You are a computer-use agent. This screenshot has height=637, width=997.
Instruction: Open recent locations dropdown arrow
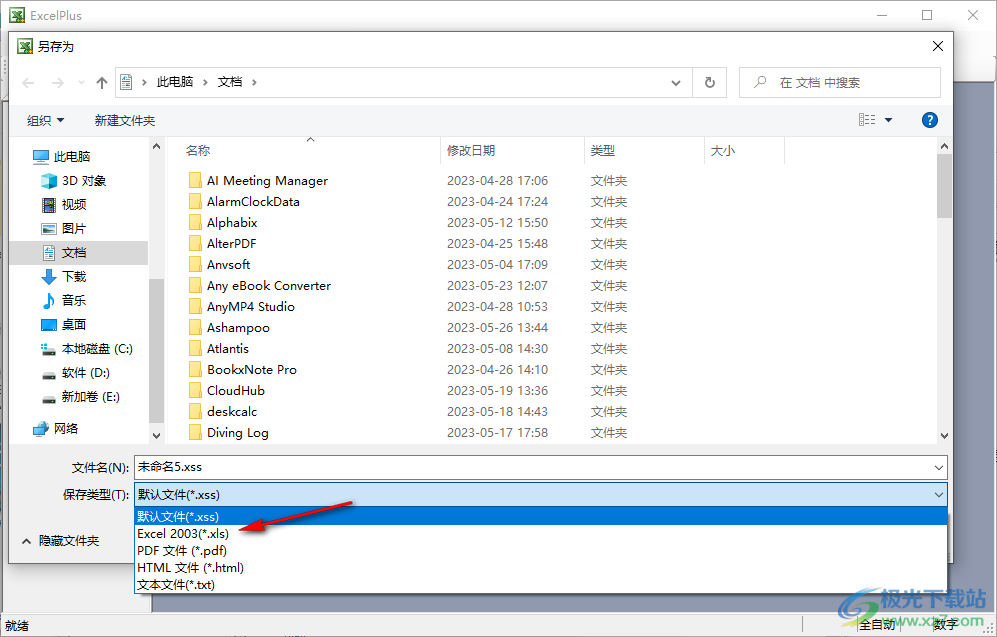81,83
